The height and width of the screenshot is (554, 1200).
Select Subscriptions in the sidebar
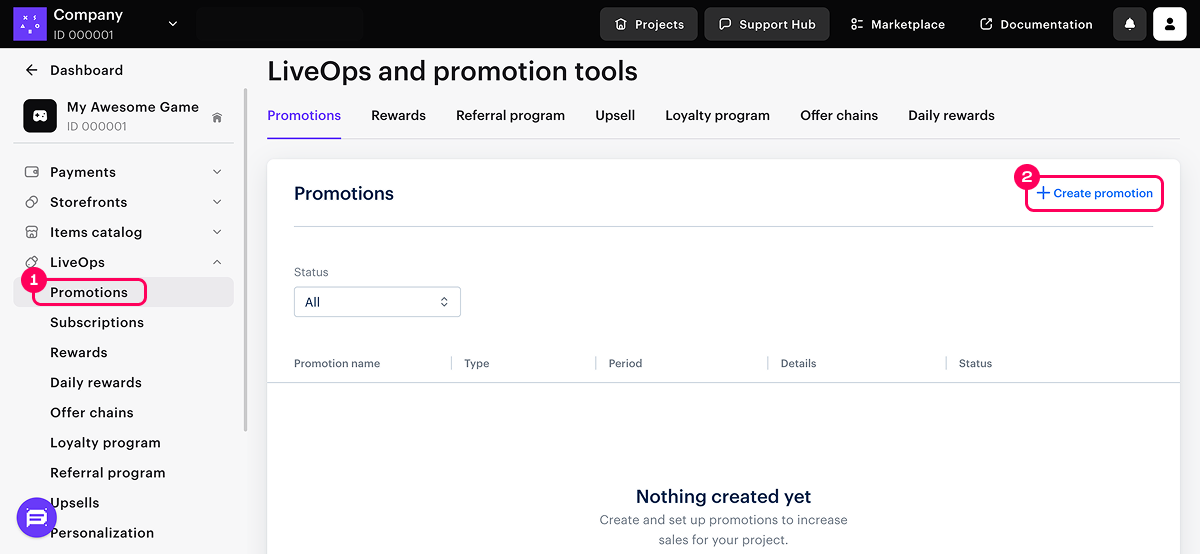(97, 322)
